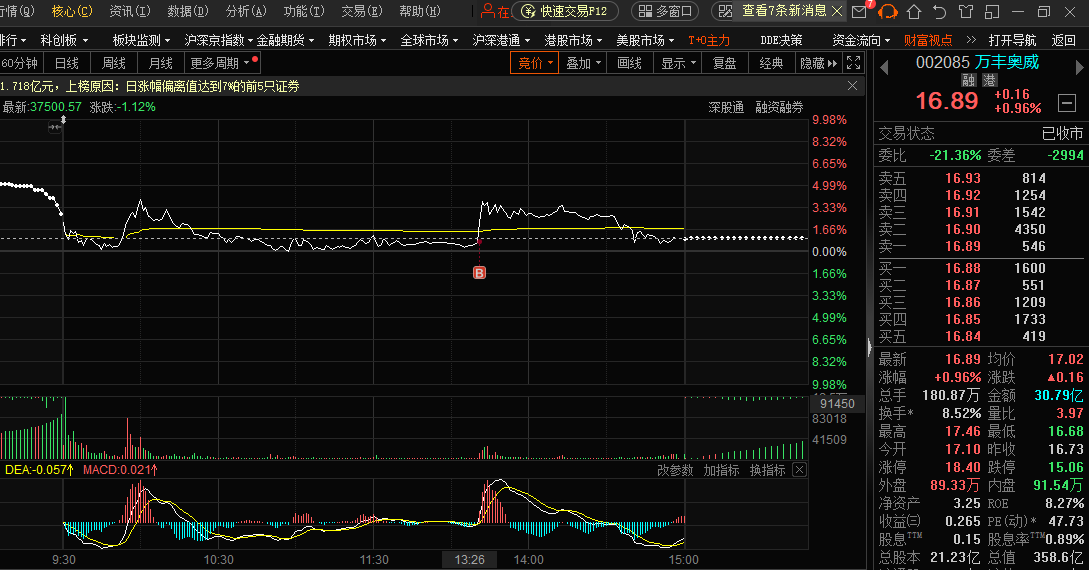Image resolution: width=1089 pixels, height=570 pixels.
Task: Open T+0主力 link
Action: click(709, 40)
